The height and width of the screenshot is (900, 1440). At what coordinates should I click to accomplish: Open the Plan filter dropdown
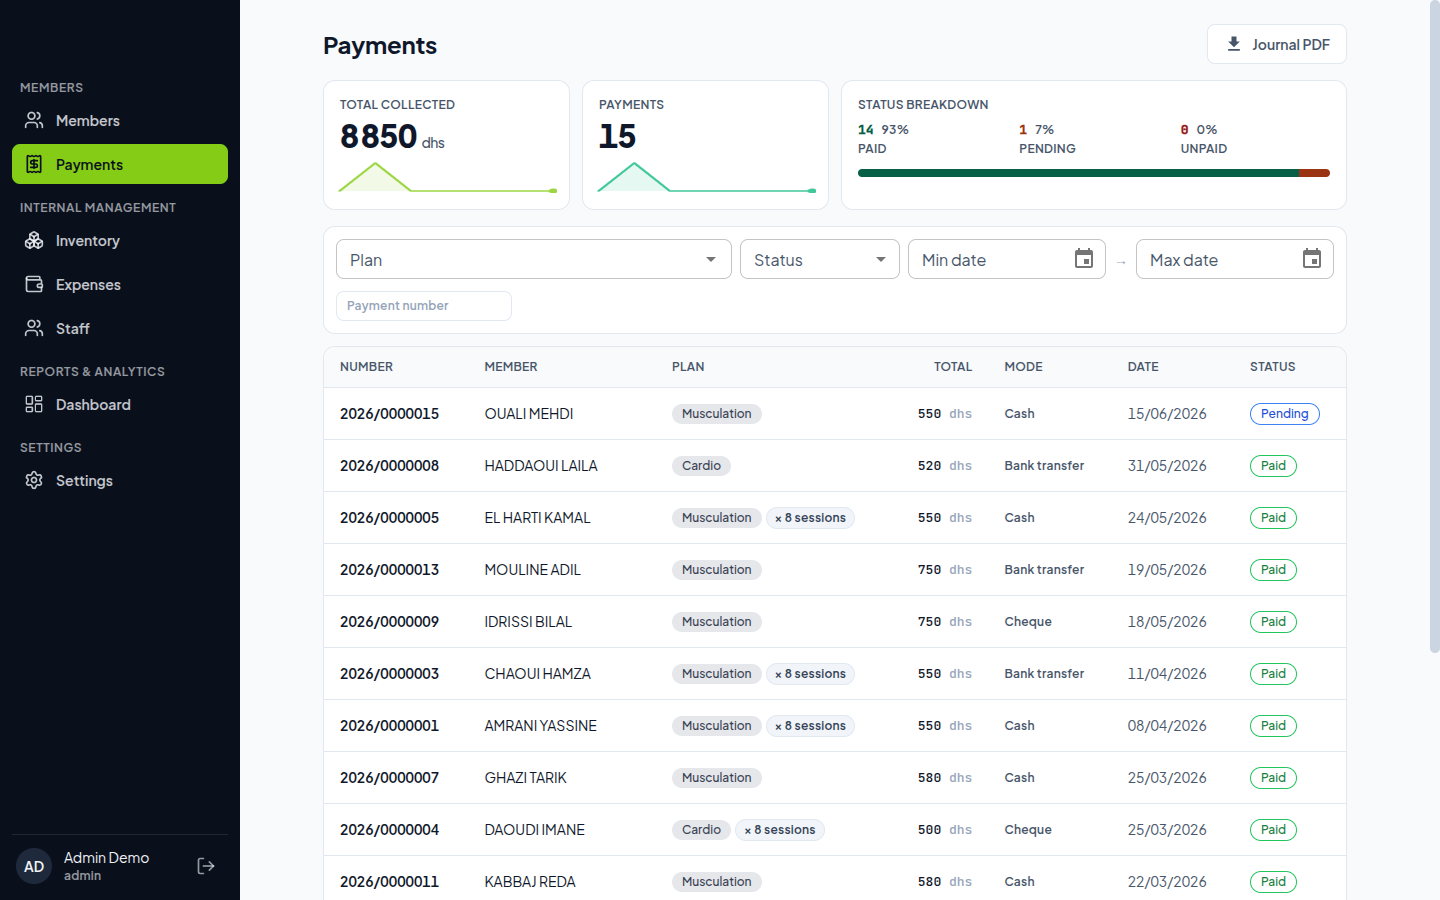pyautogui.click(x=534, y=259)
